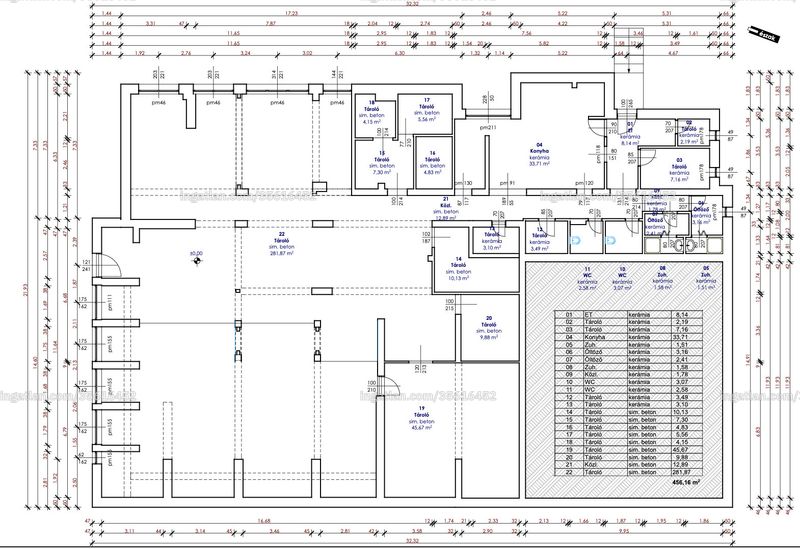Image resolution: width=800 pixels, height=549 pixels.
Task: Select room label 15 Tároló 7,30 m² in plan
Action: (x=382, y=163)
